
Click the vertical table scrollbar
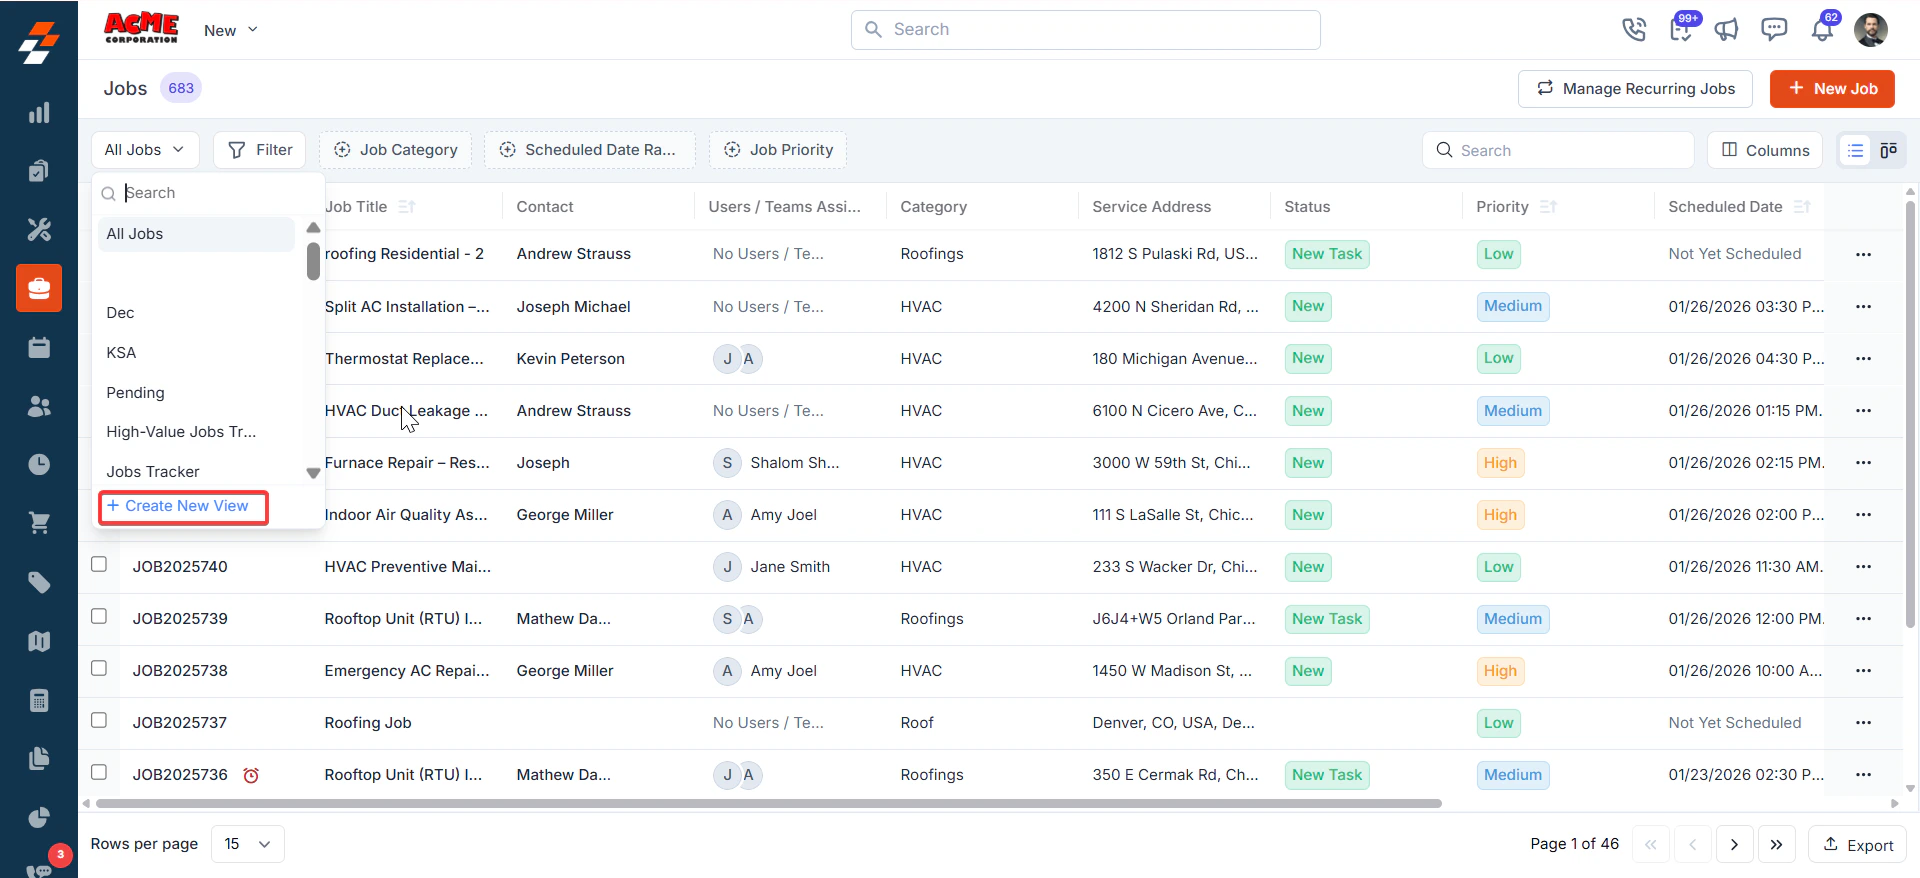pyautogui.click(x=1910, y=413)
